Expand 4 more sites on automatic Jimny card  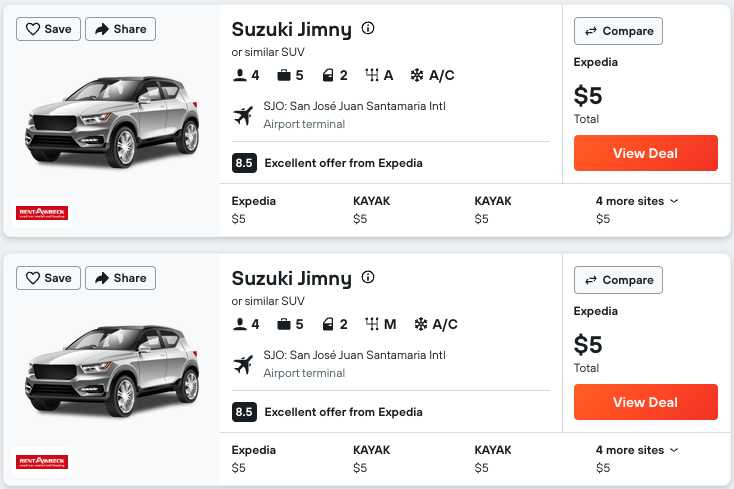pyautogui.click(x=637, y=201)
